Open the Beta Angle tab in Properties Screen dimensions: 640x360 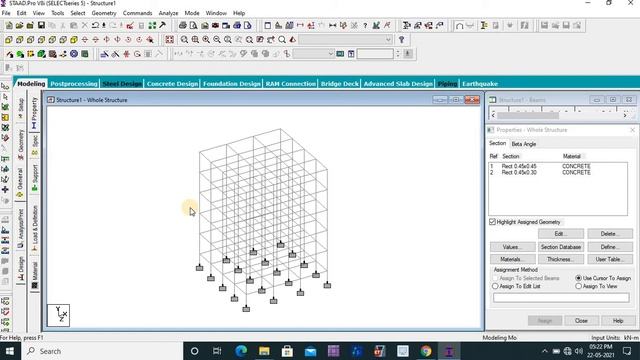tap(524, 144)
